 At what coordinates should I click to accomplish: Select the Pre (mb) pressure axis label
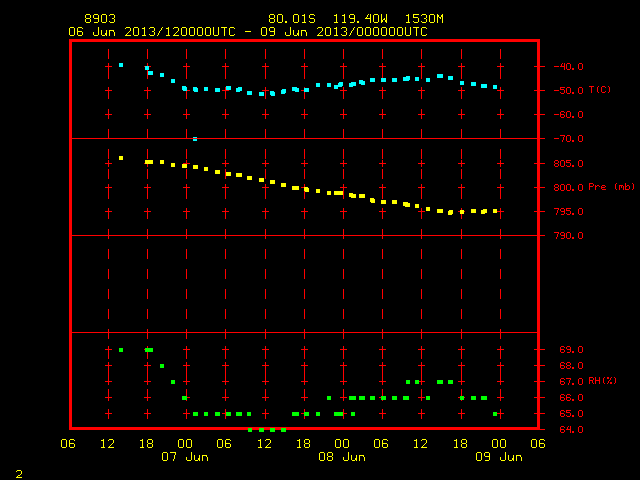611,187
